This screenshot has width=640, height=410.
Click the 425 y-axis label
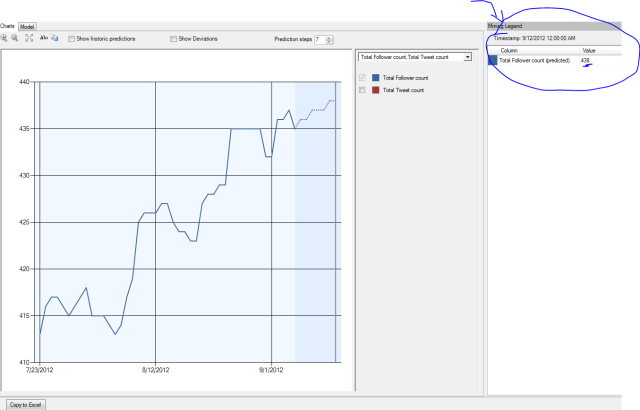pos(24,222)
